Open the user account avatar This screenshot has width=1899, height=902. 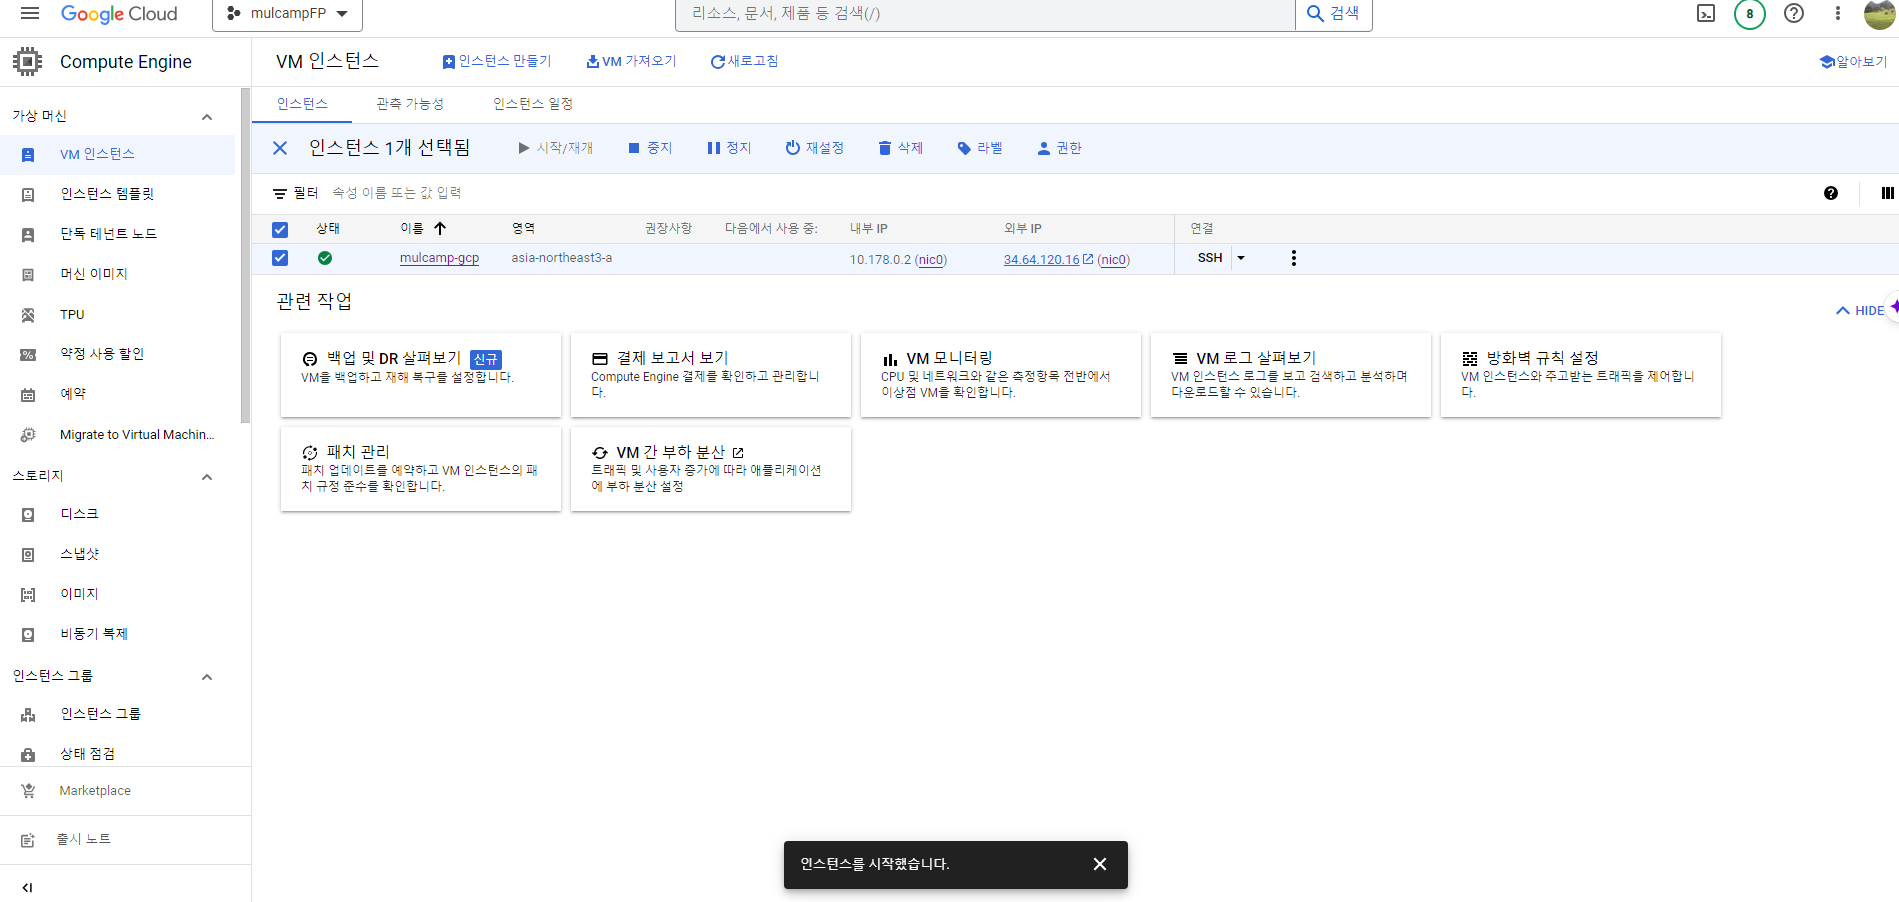tap(1880, 14)
